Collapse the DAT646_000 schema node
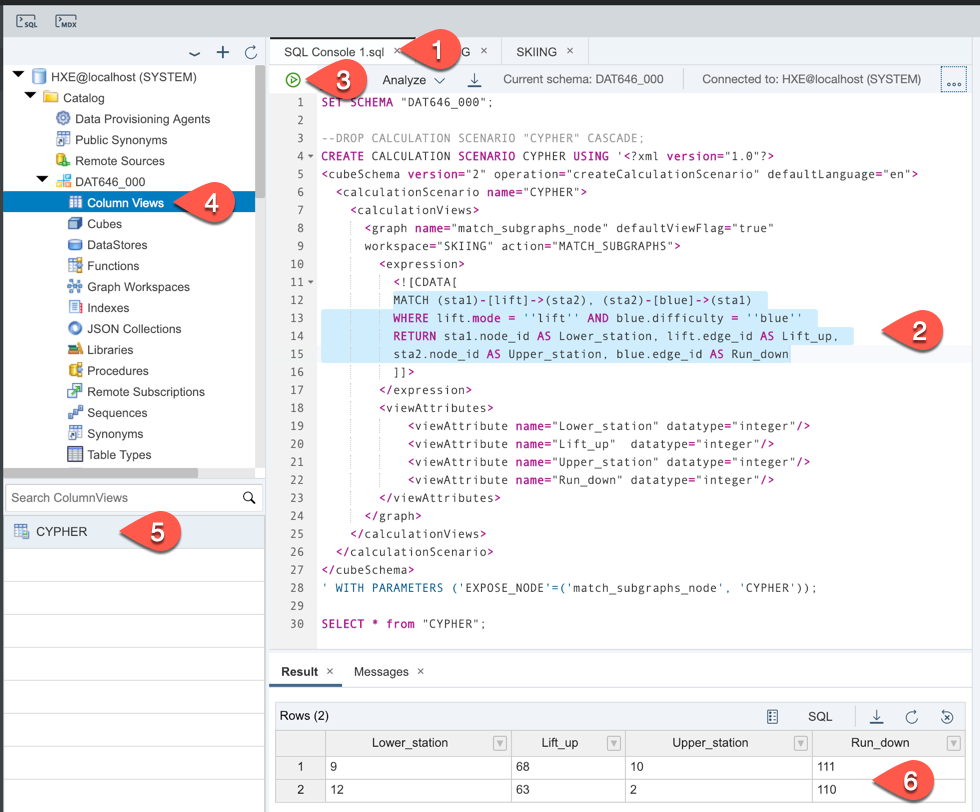 (x=42, y=179)
